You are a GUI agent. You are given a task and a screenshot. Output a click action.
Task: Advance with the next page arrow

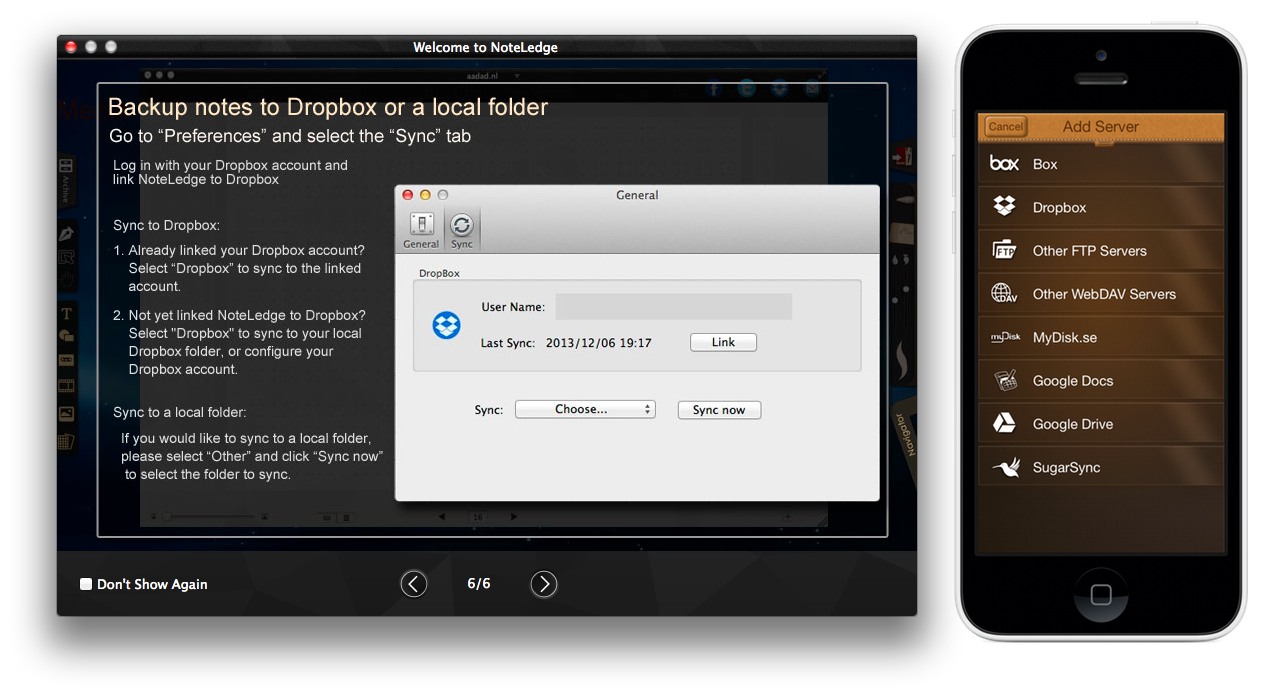(543, 584)
